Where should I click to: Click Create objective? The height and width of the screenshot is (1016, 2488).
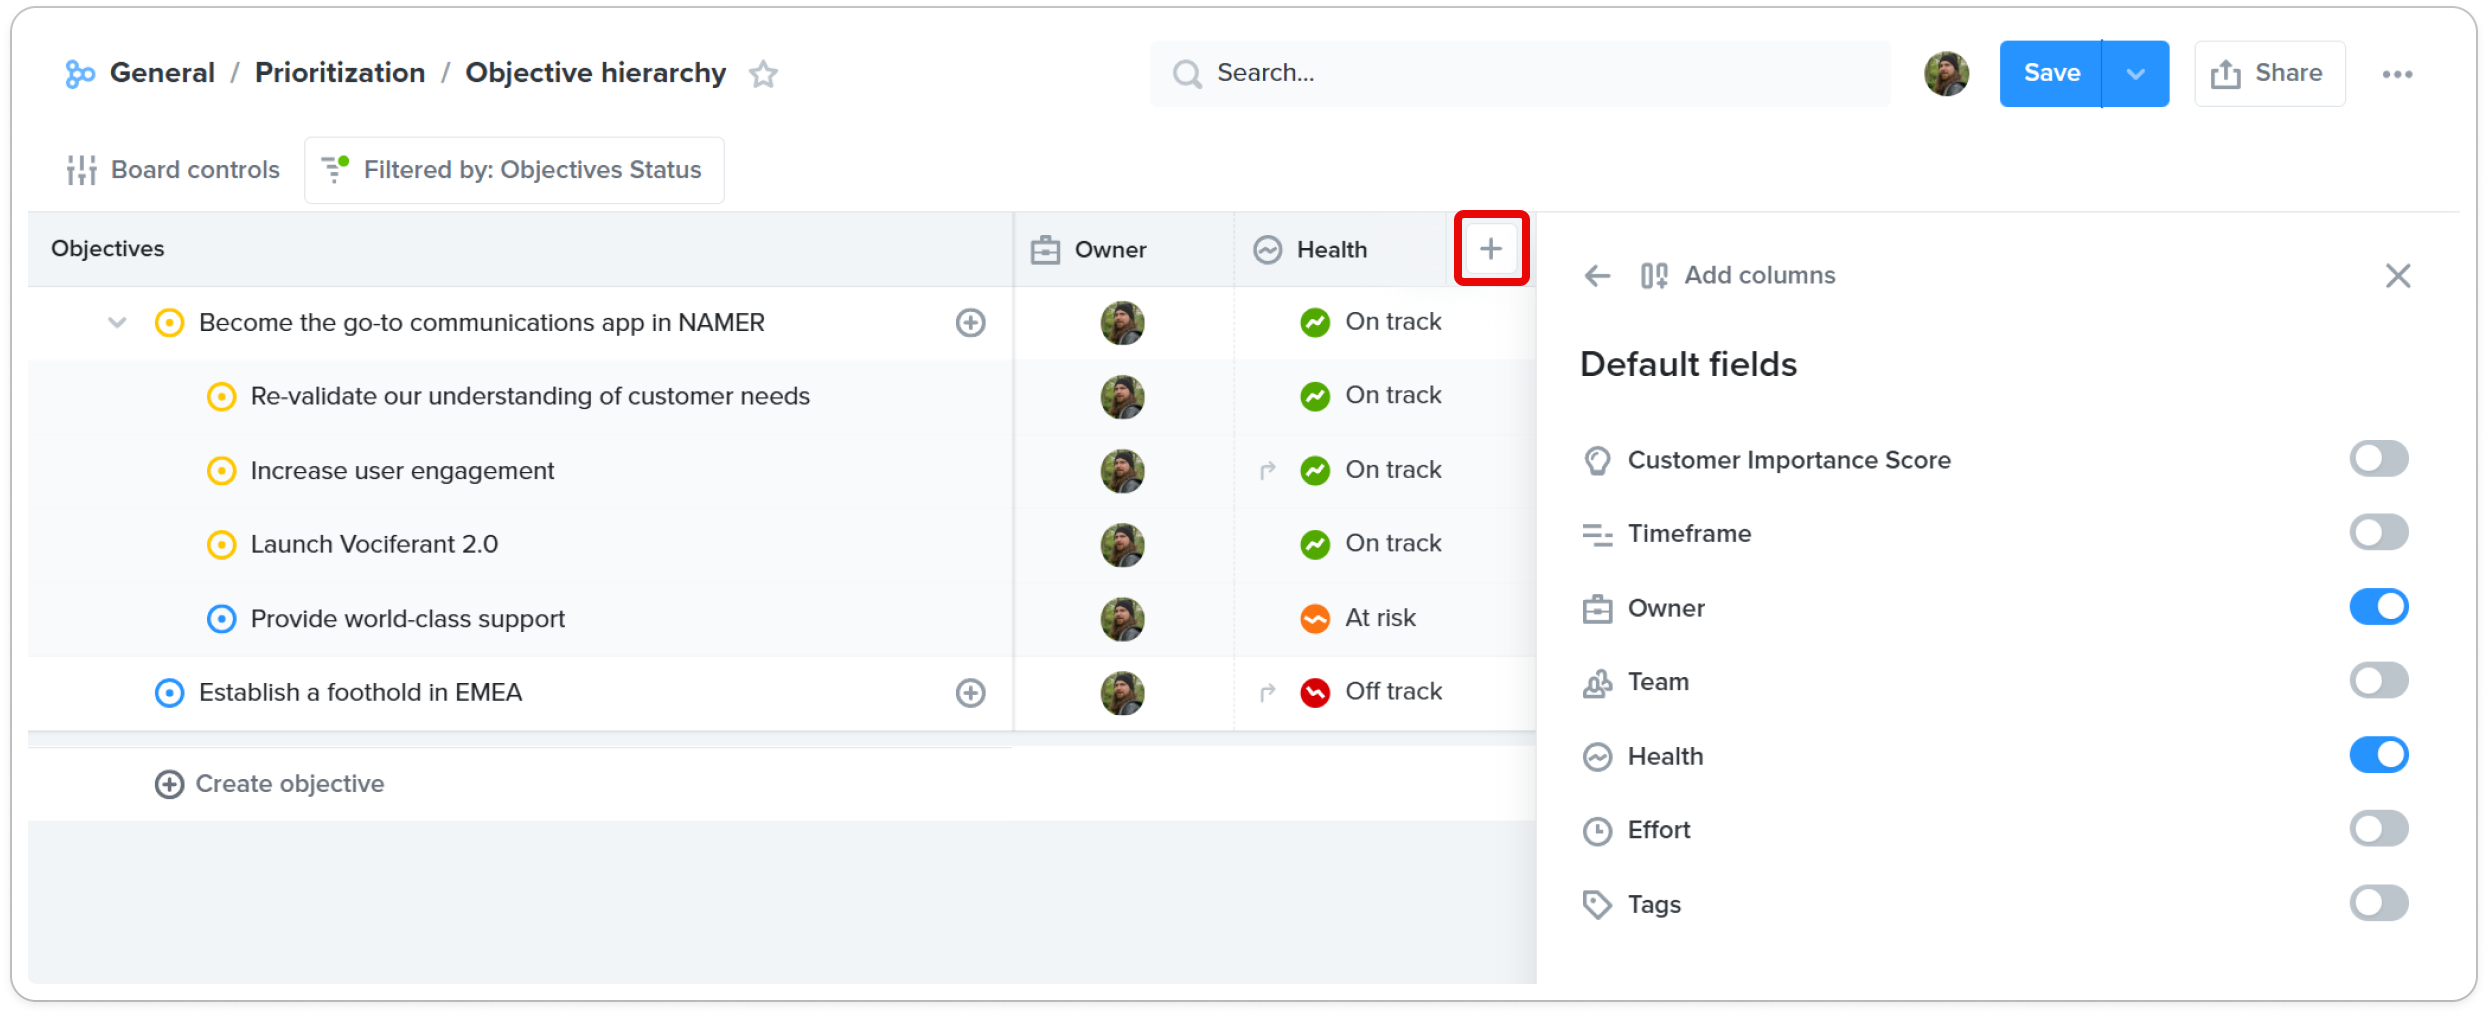[x=270, y=784]
